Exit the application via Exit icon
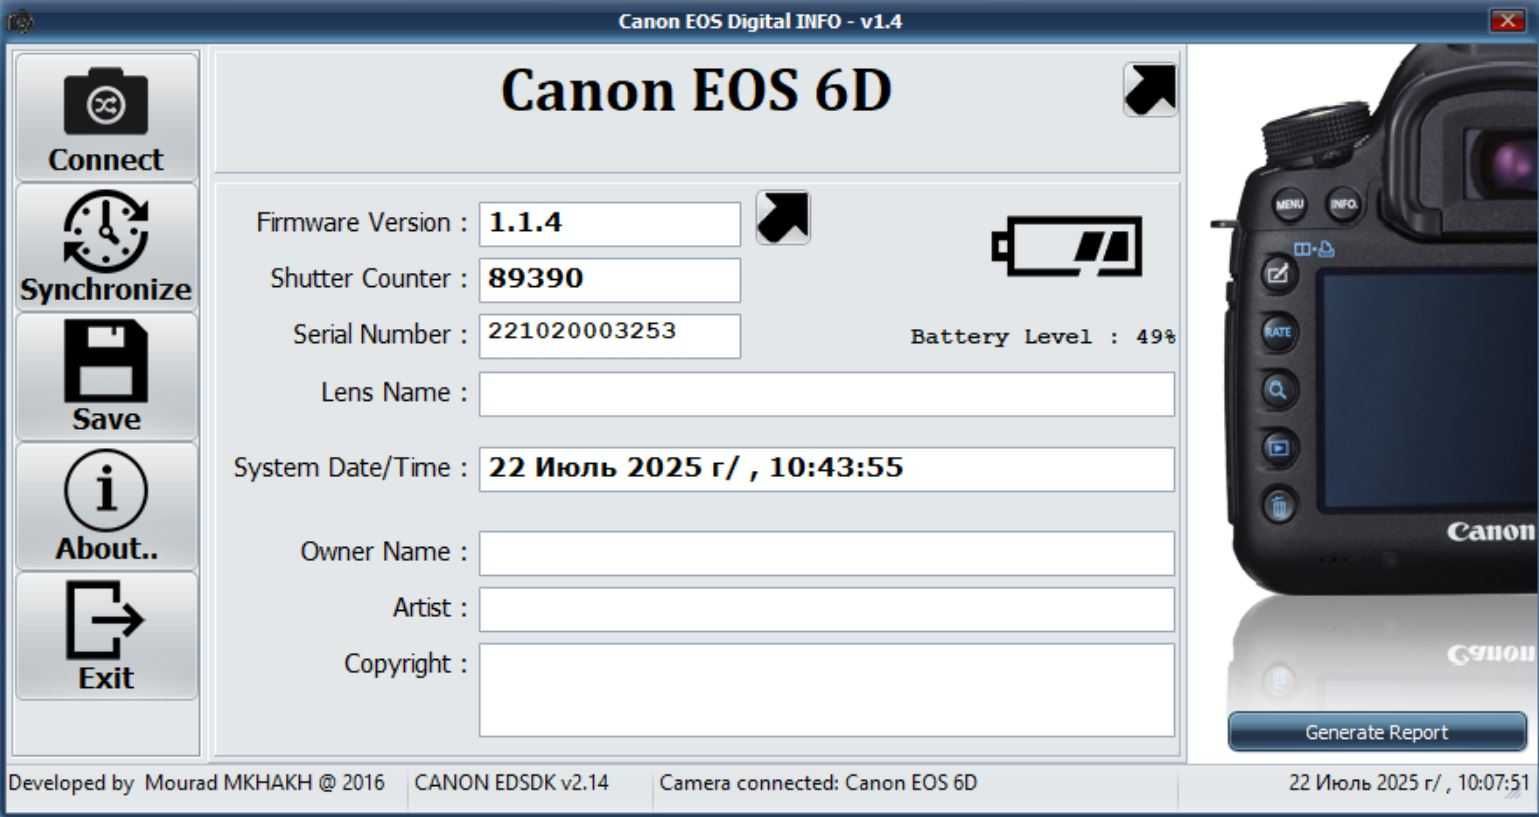Viewport: 1539px width, 817px height. (106, 635)
